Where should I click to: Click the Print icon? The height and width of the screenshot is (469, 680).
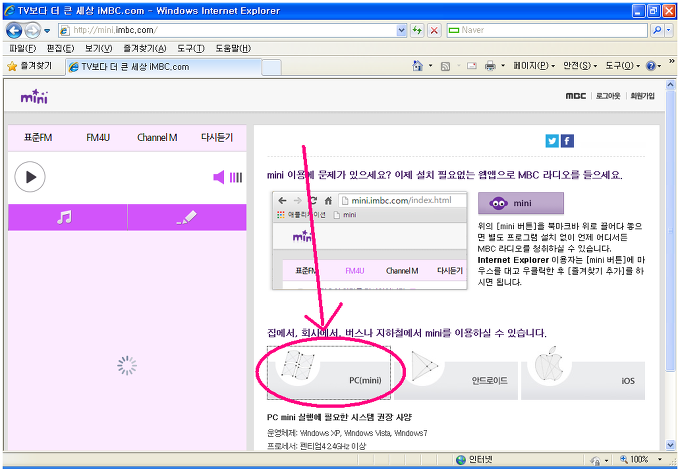click(x=490, y=66)
